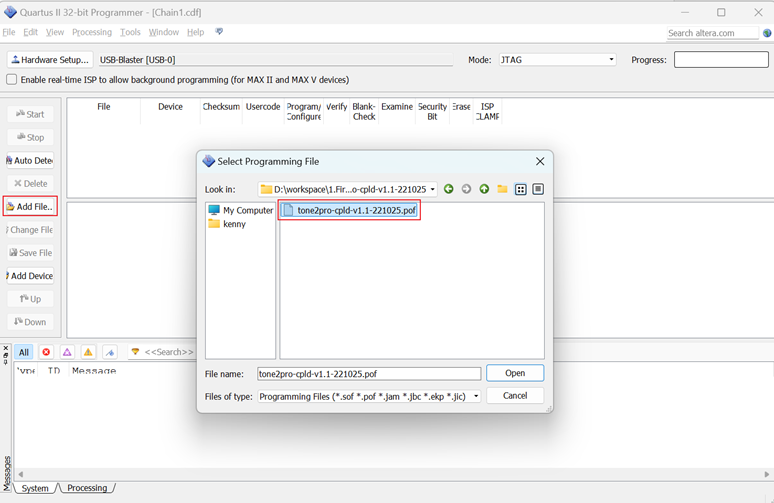Open the File menu
Screen dimensions: 774x503
(x=8, y=32)
